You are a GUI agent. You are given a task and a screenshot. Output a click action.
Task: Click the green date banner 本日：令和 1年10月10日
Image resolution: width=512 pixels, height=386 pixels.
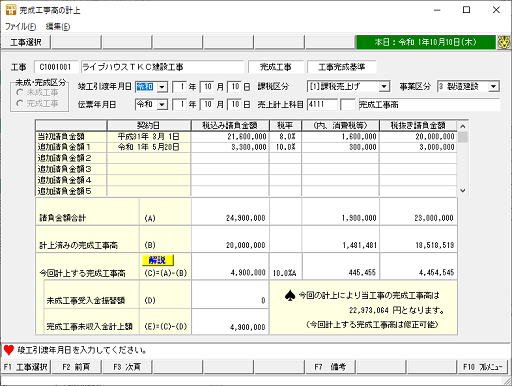click(426, 42)
